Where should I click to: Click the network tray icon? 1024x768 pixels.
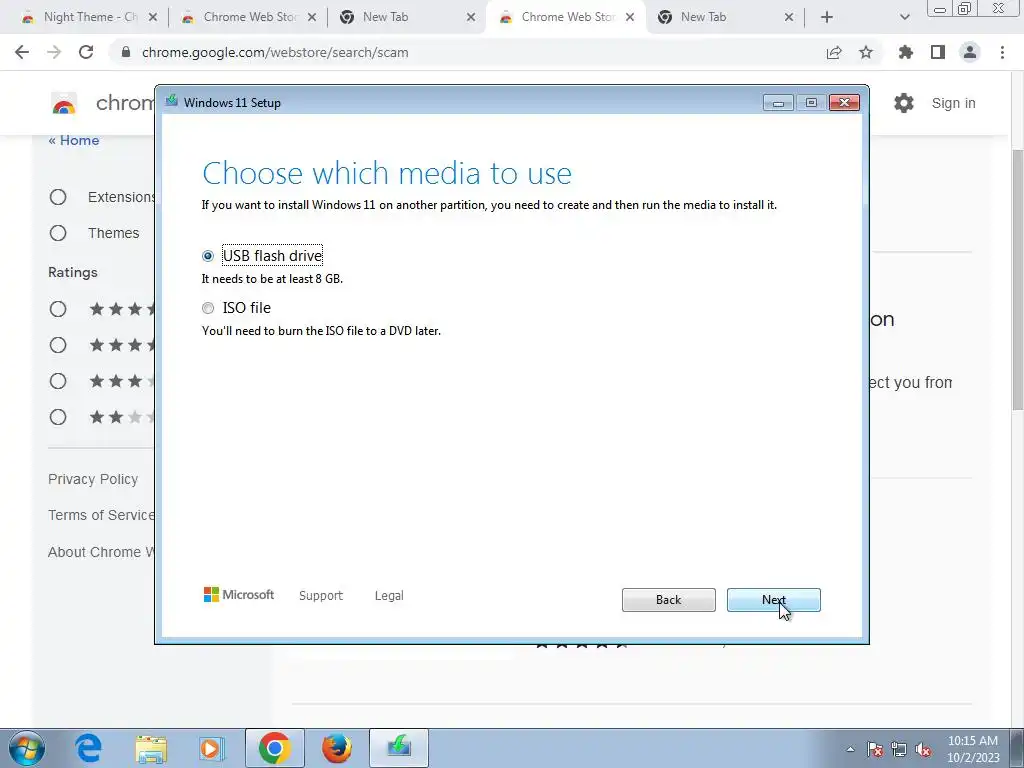pos(899,749)
